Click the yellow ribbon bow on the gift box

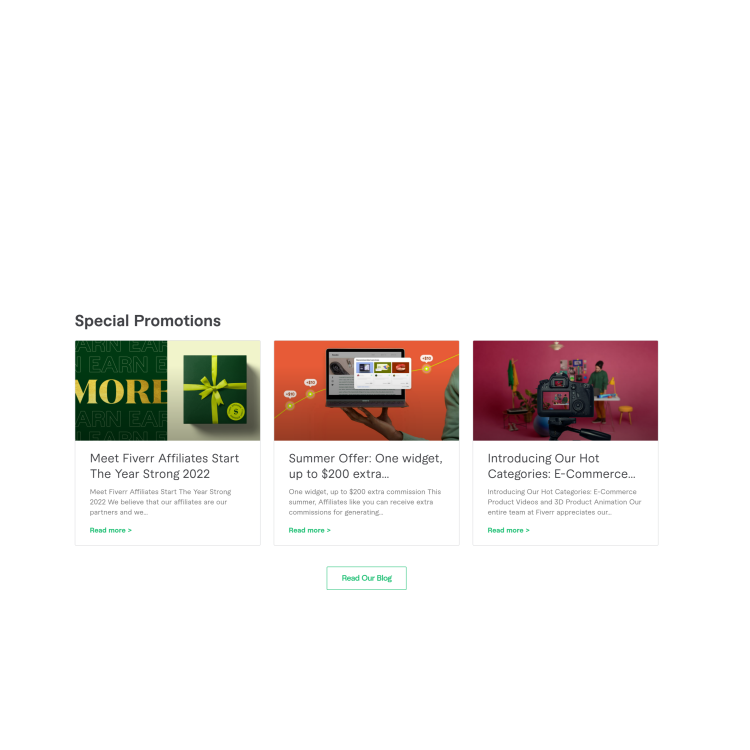tap(214, 387)
